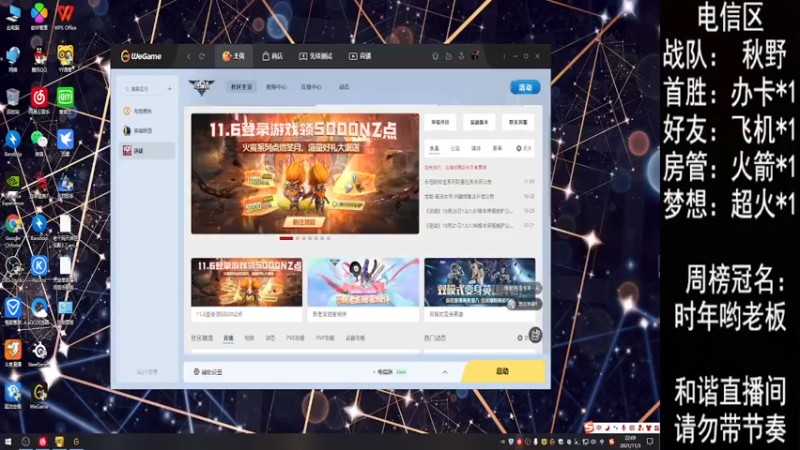The image size is (800, 450).
Task: Select the 直播 filter beside 社区精选
Action: (x=228, y=338)
